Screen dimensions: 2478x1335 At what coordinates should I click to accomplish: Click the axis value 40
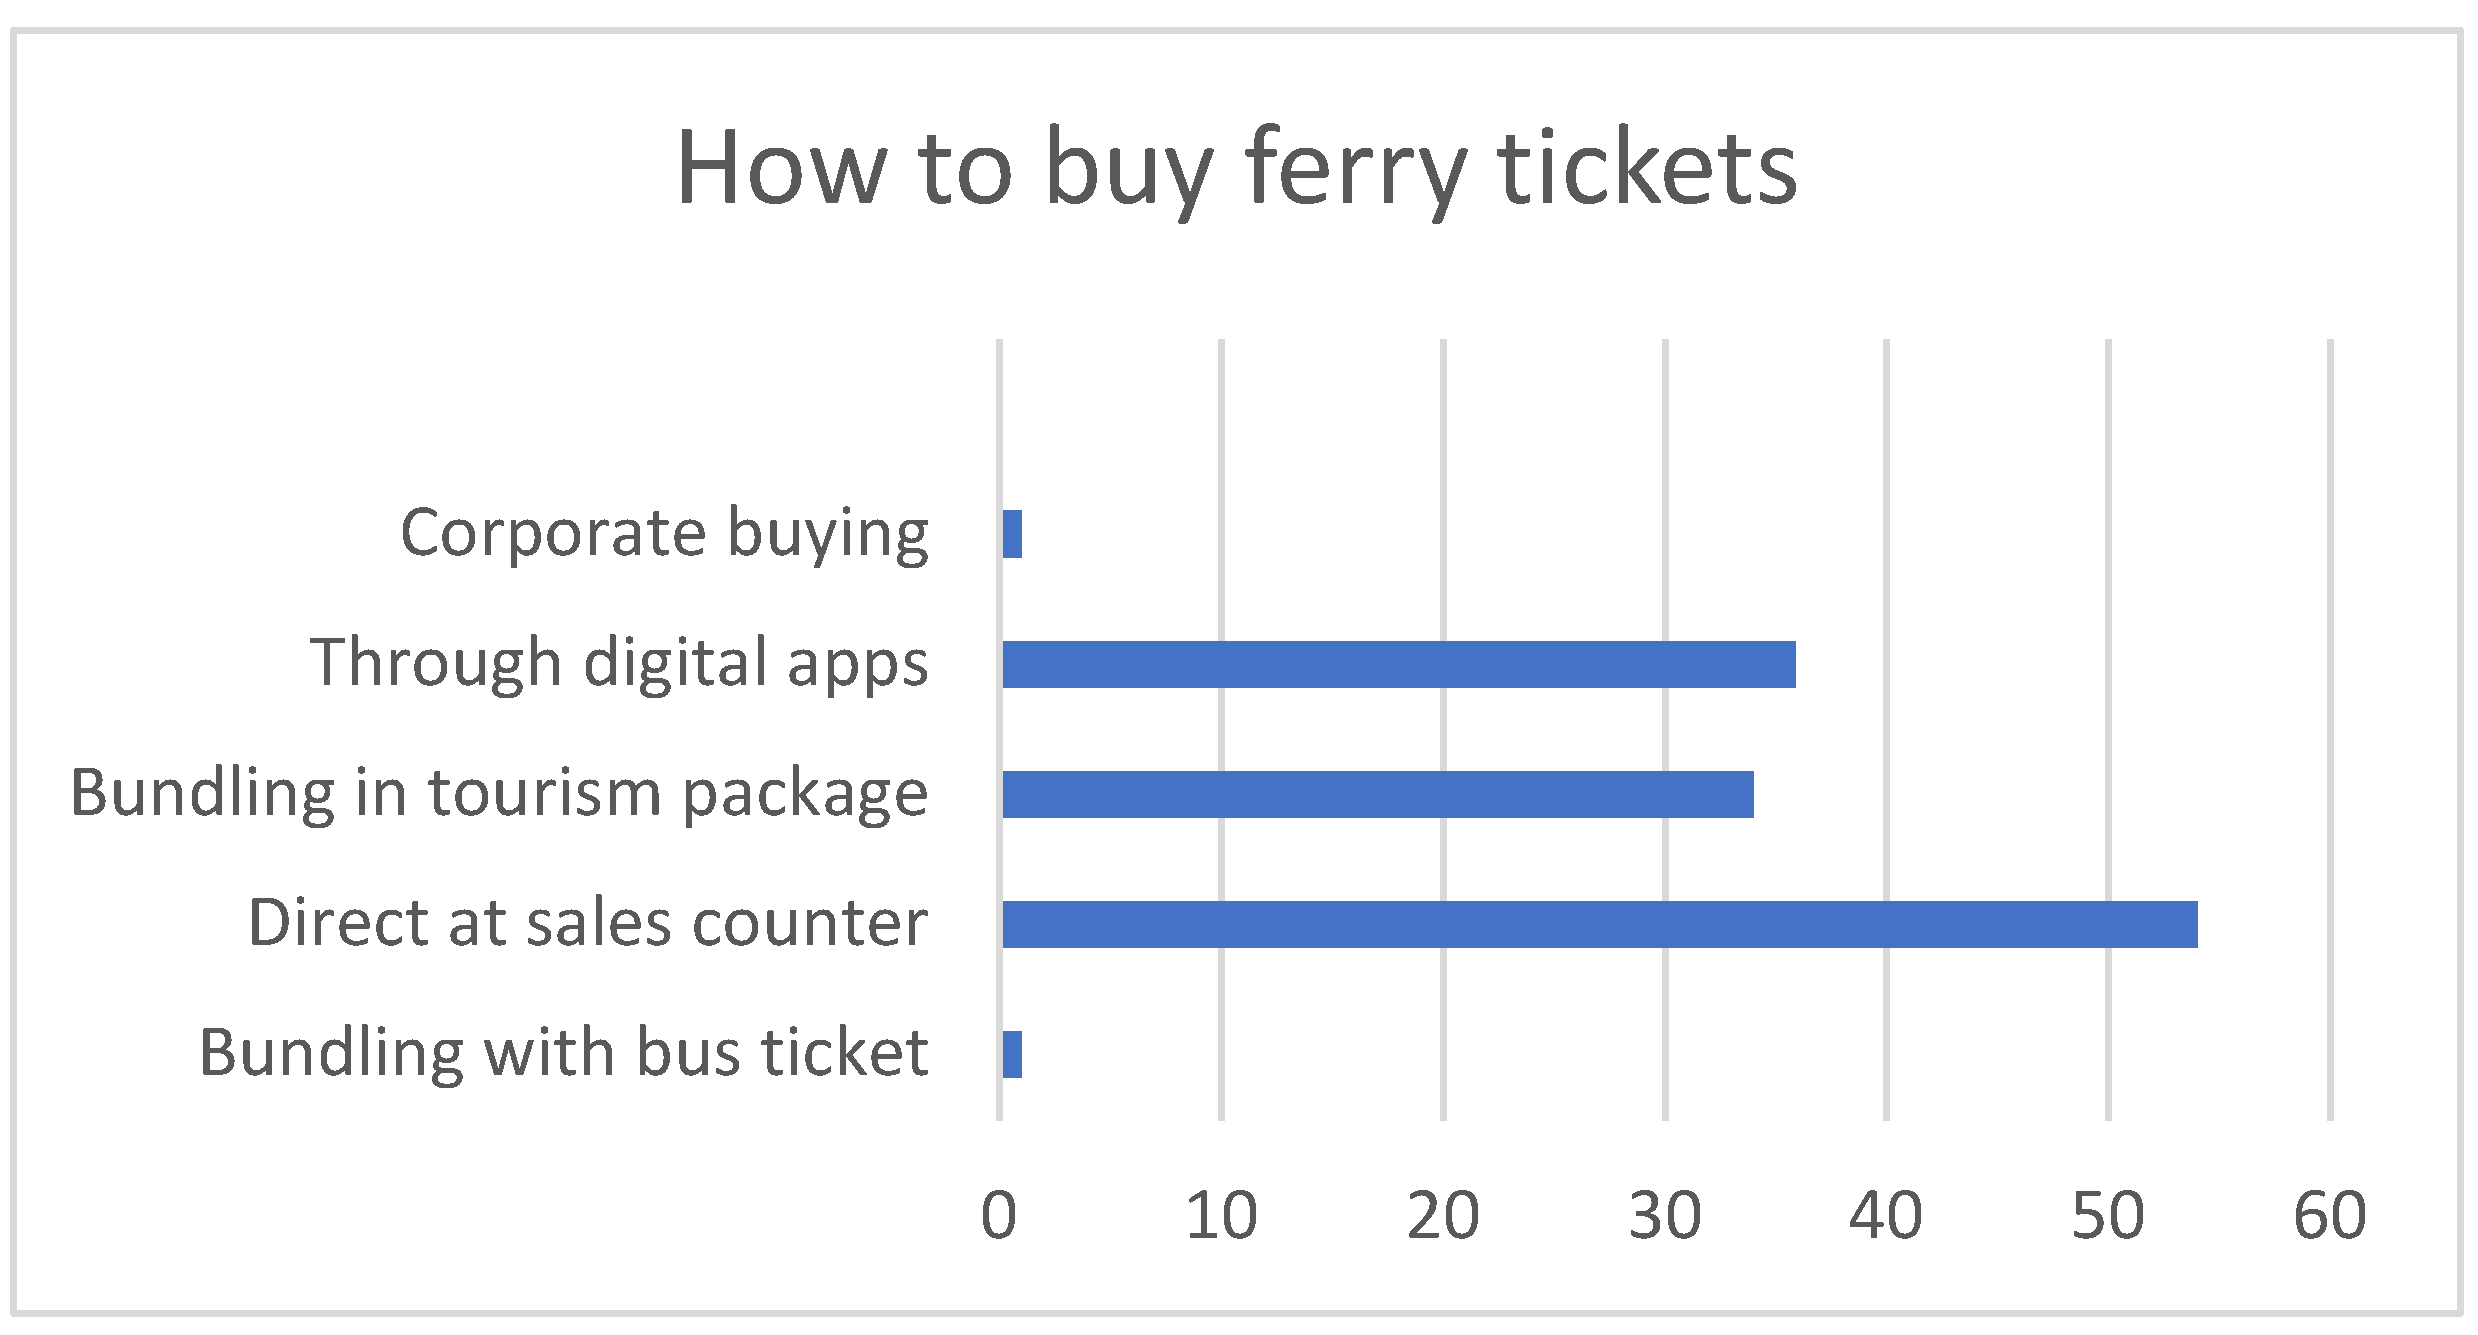pyautogui.click(x=1886, y=1217)
